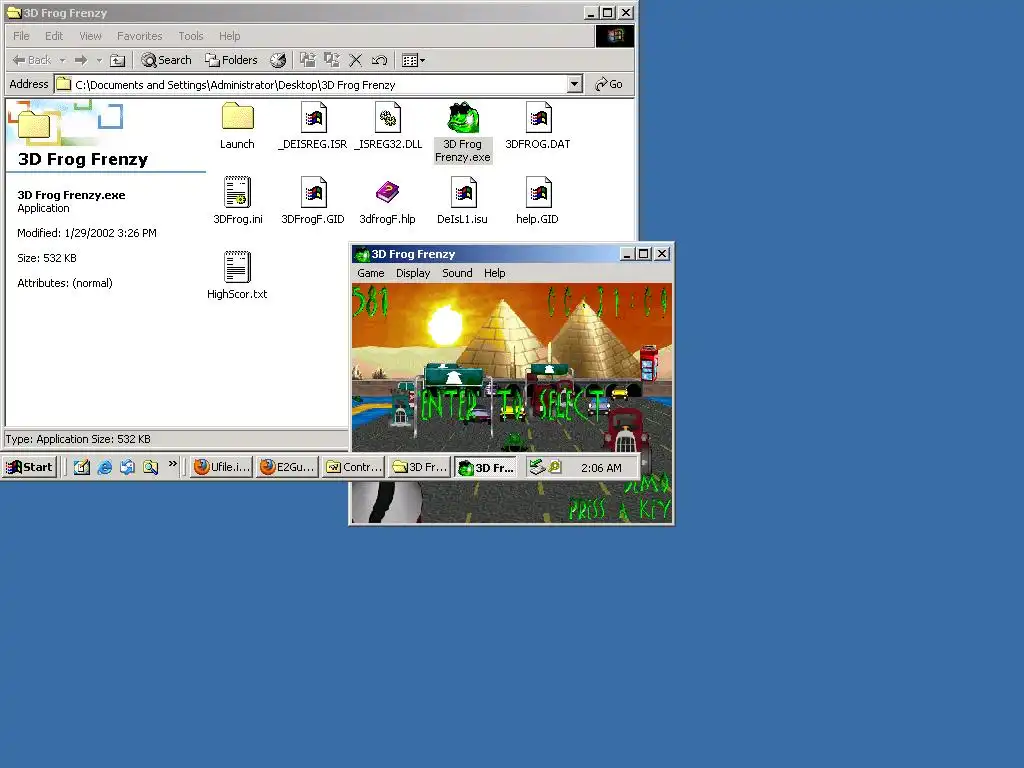Switch to 3D Fr... folder taskbar button

point(419,467)
